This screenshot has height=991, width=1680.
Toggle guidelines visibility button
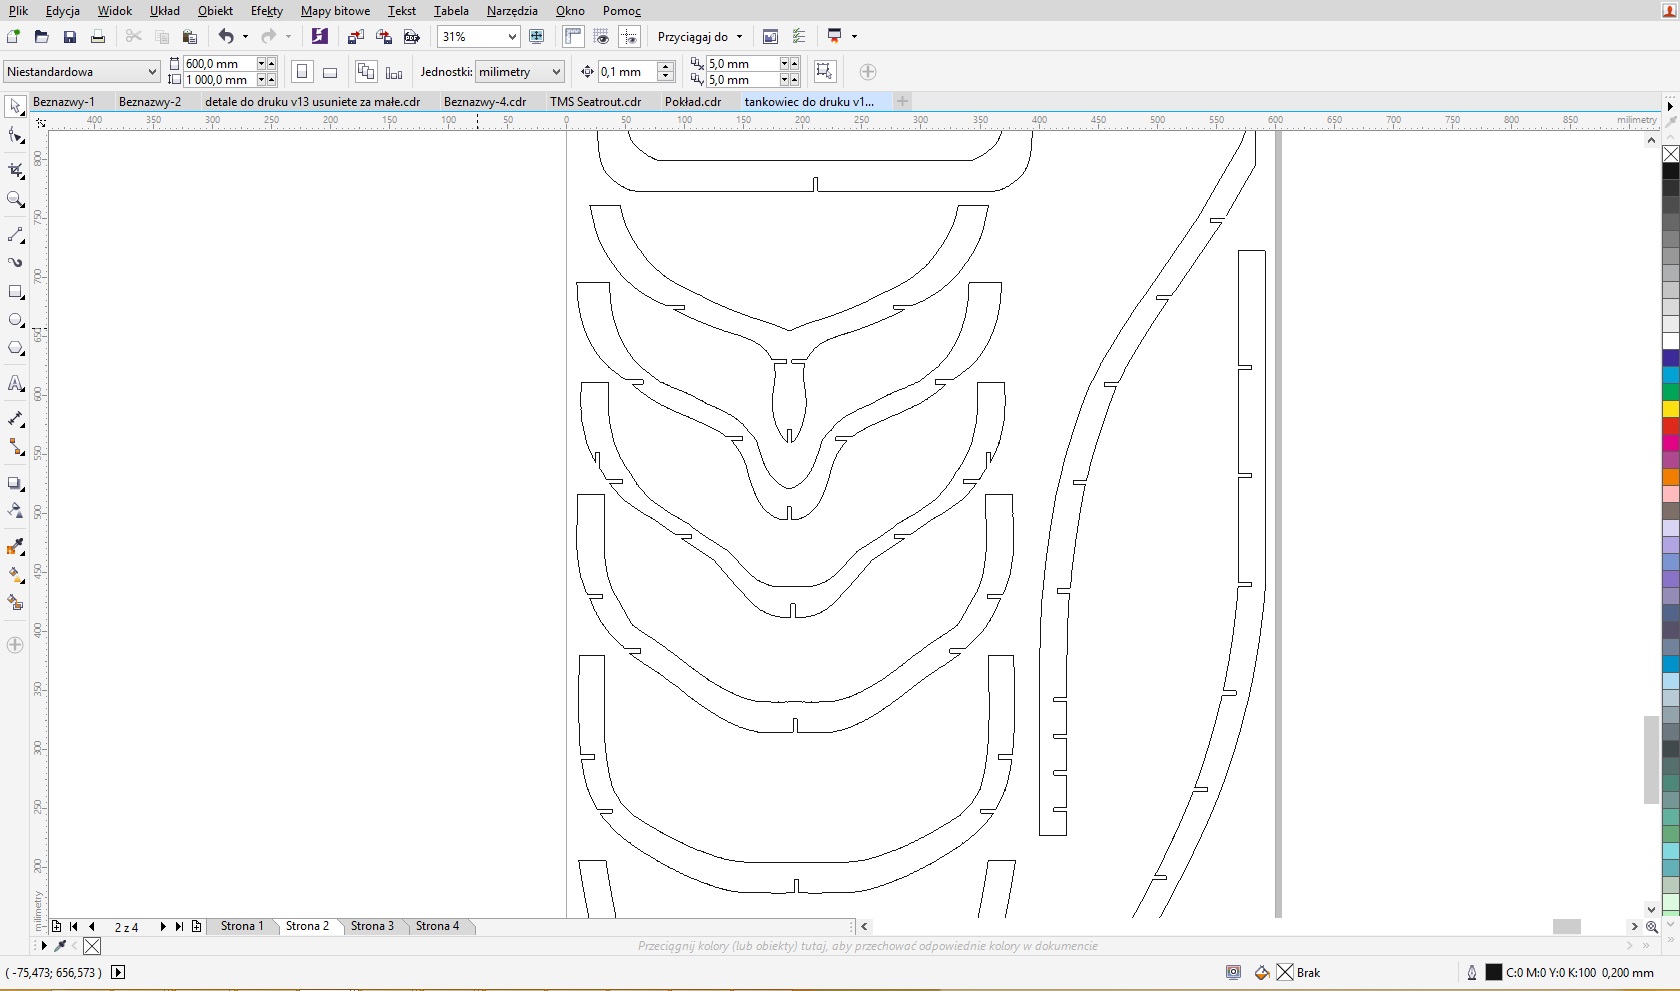point(630,37)
